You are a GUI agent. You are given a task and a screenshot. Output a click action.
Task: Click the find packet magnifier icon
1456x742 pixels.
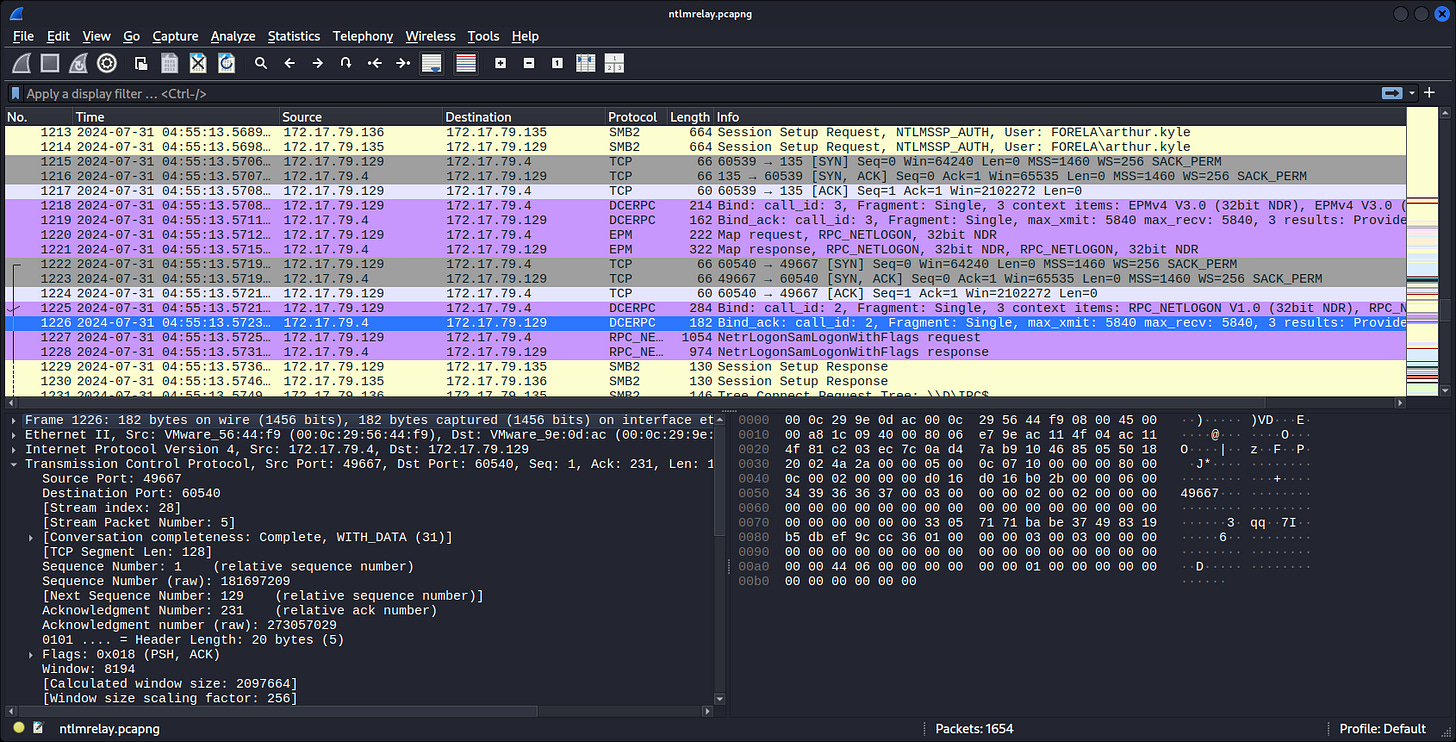261,63
